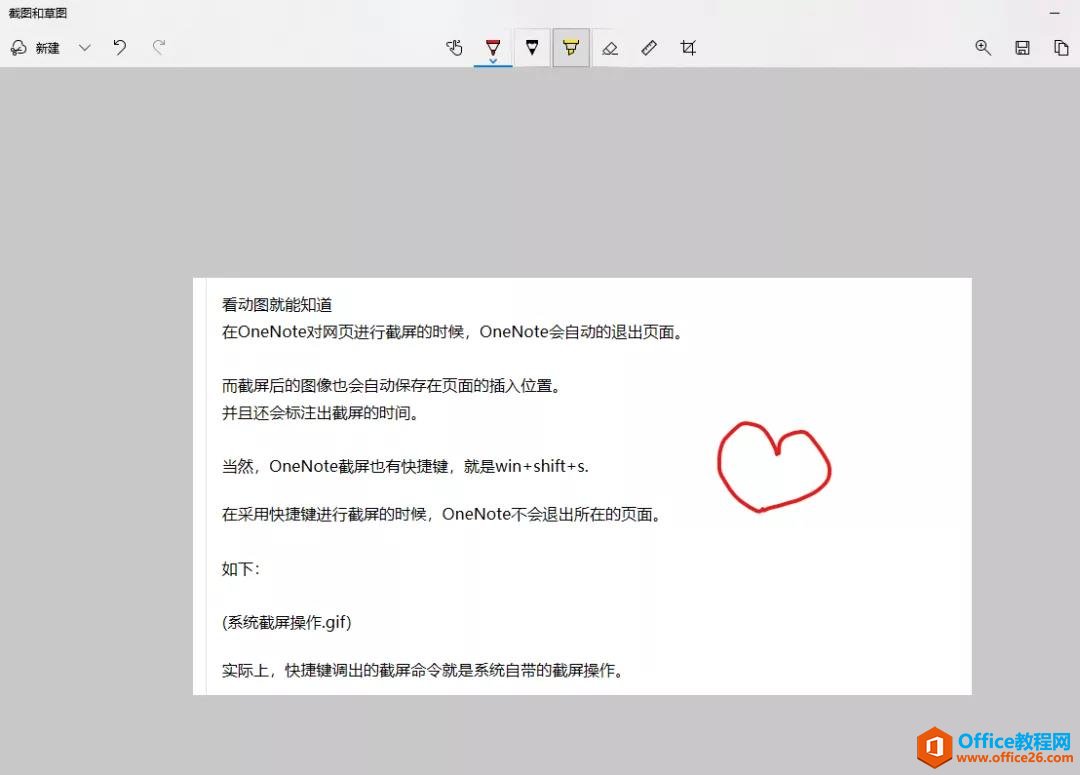Save the annotated screenshot
Image resolution: width=1080 pixels, height=775 pixels.
tap(1022, 47)
